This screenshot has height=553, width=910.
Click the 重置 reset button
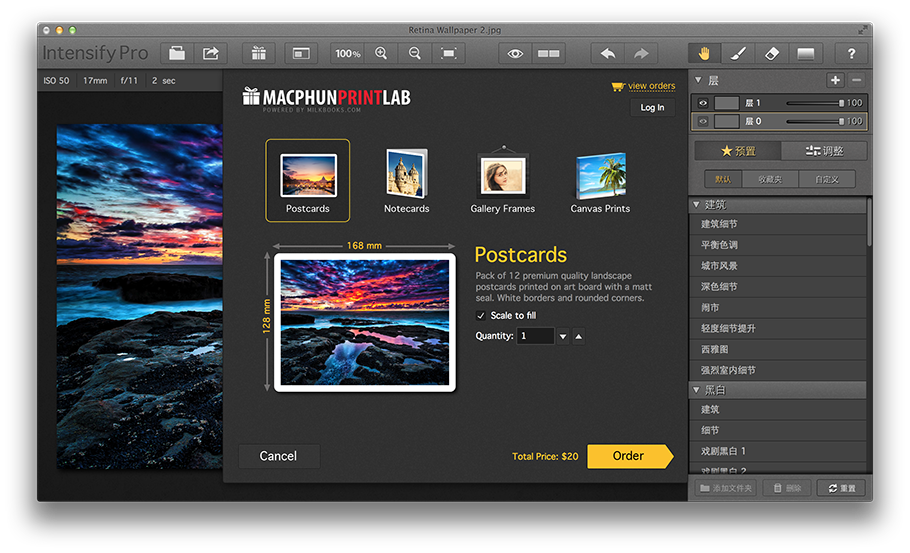(x=842, y=488)
